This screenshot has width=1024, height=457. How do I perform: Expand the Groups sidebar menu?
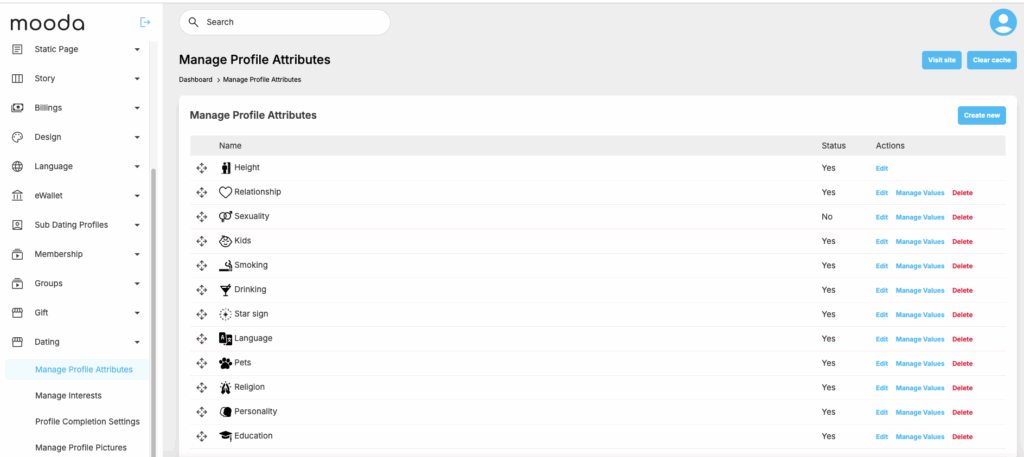137,284
